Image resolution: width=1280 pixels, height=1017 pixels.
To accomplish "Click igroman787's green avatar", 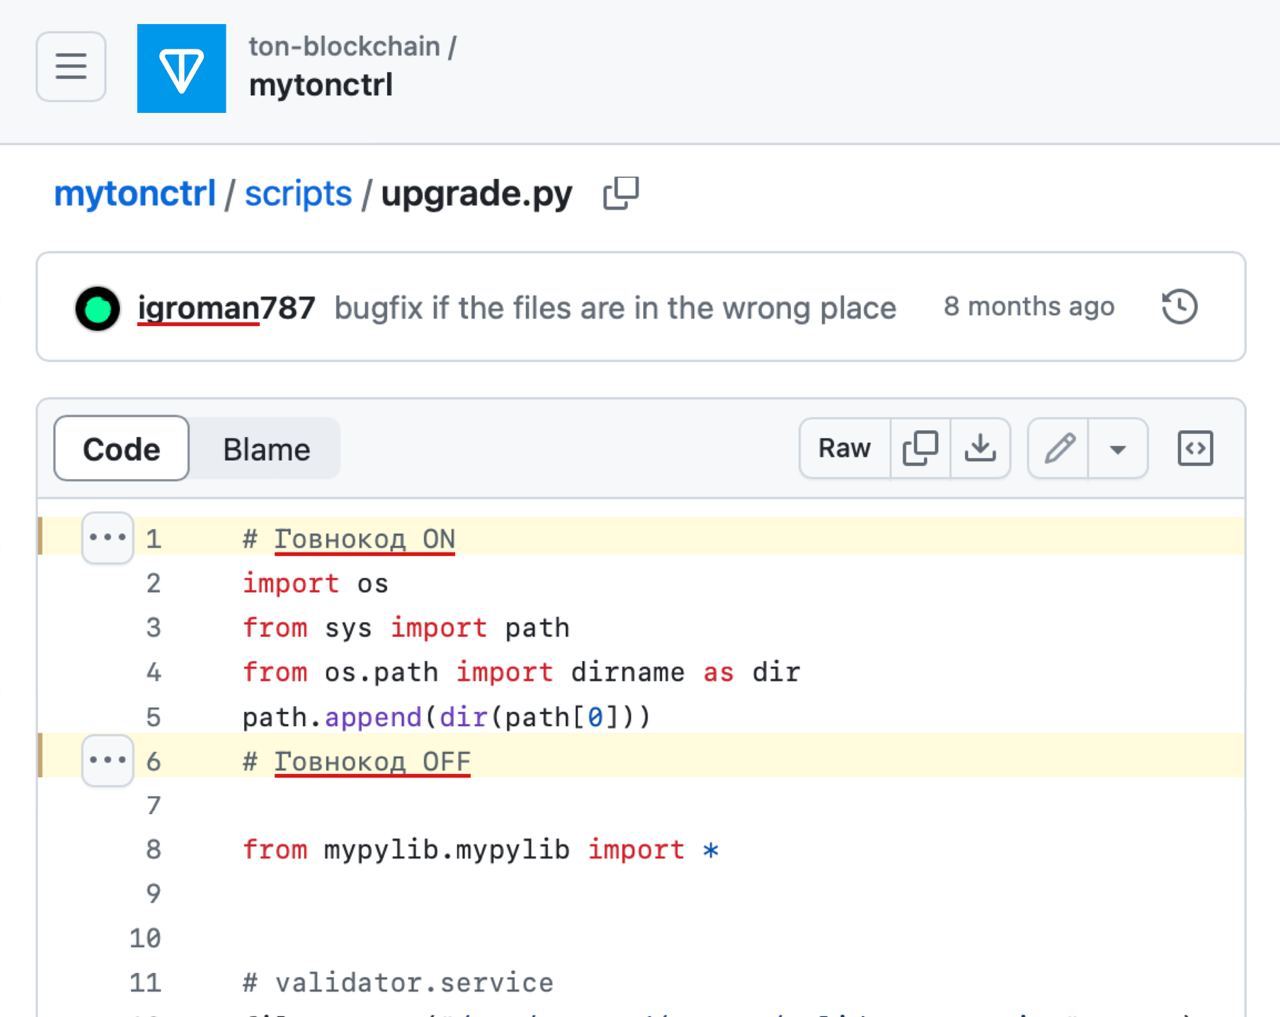I will click(x=98, y=308).
